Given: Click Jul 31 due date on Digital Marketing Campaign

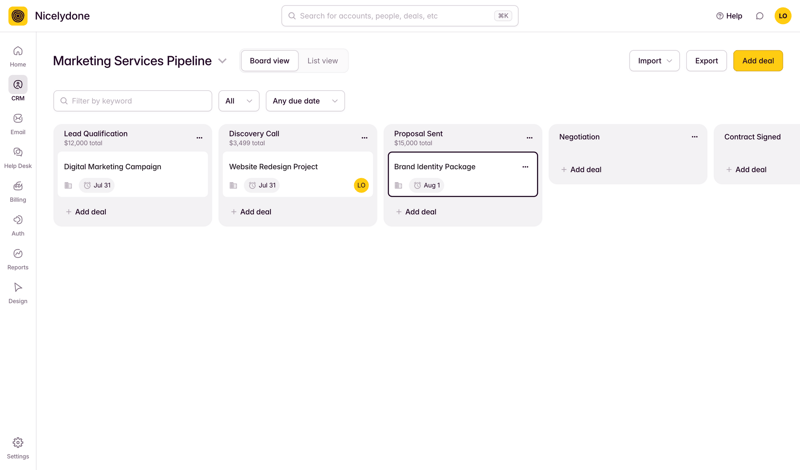Looking at the screenshot, I should coord(97,185).
